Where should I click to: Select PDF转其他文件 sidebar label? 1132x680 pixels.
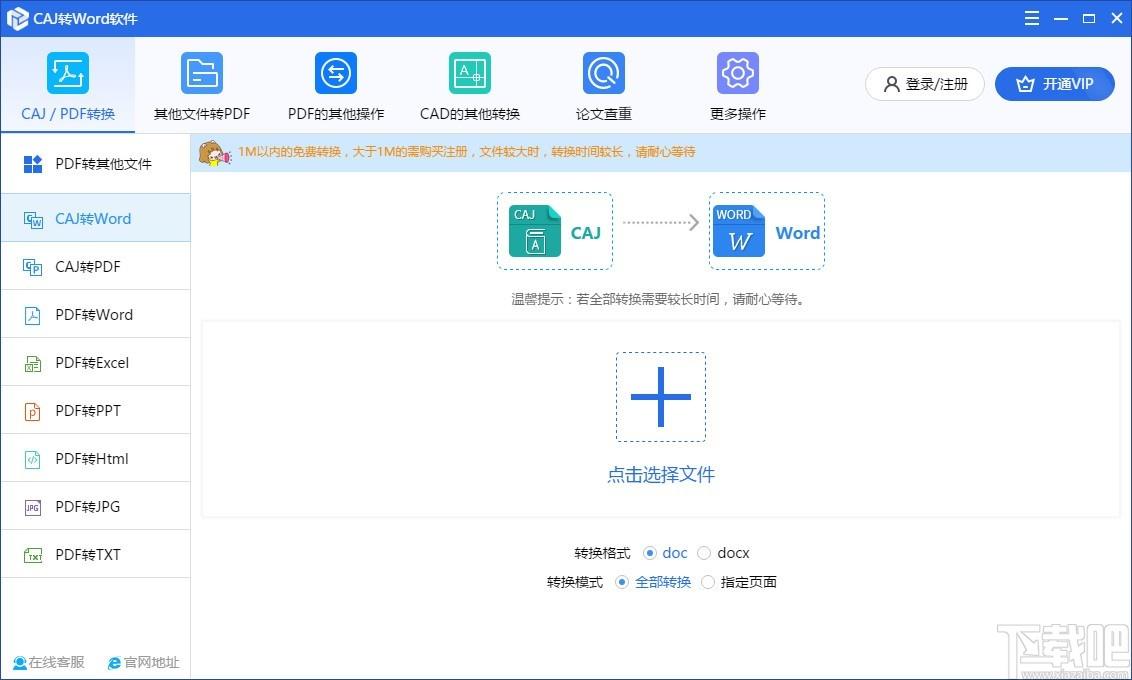(x=103, y=165)
